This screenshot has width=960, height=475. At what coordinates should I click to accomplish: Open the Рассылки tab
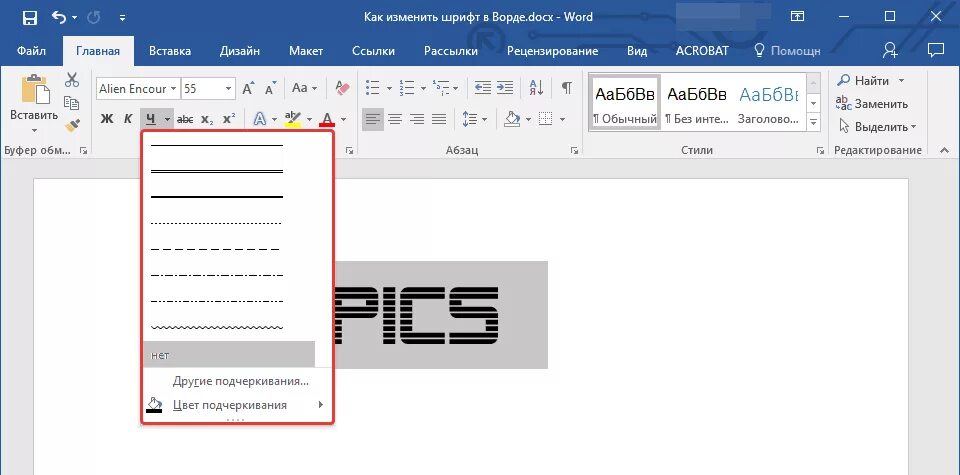(x=451, y=51)
